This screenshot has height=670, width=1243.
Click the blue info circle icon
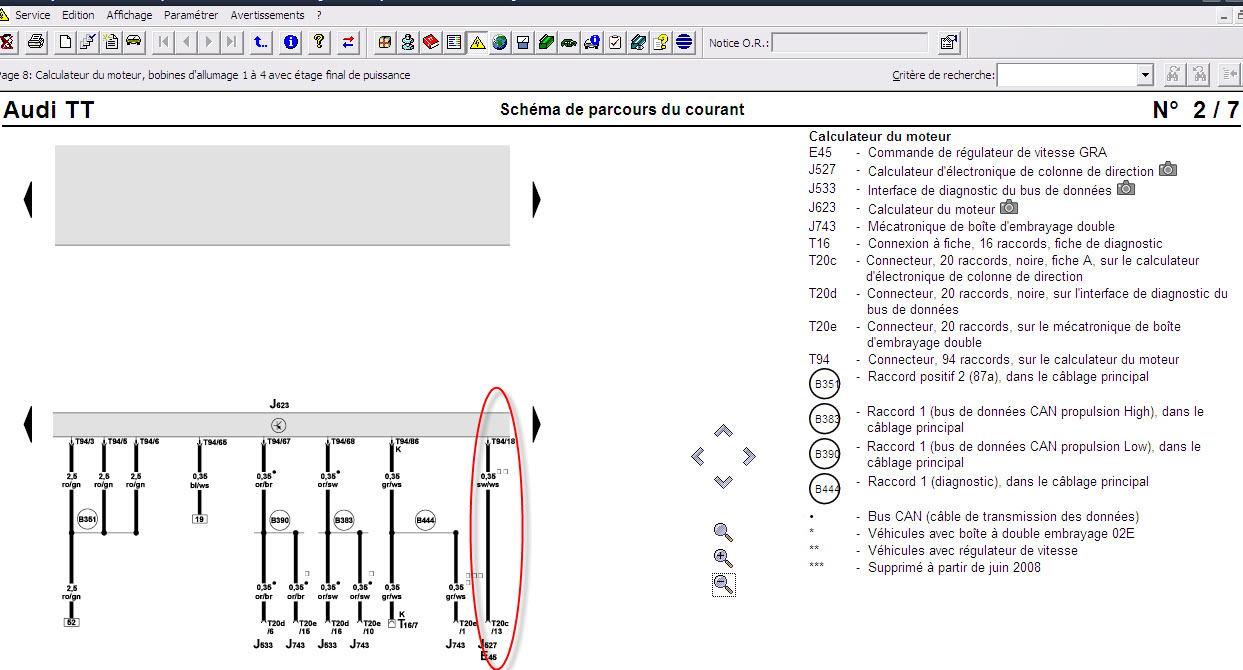291,42
